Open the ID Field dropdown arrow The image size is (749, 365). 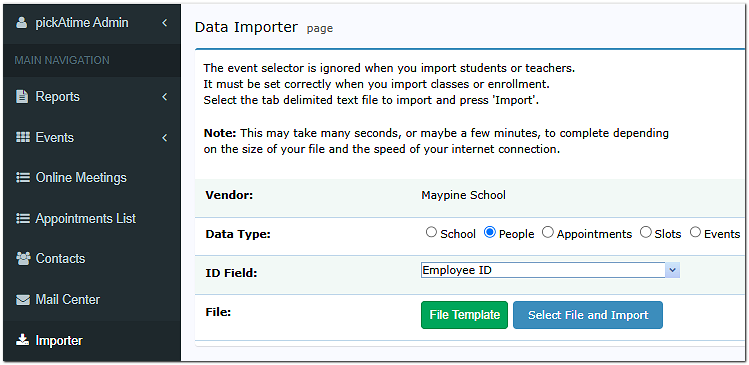(672, 270)
